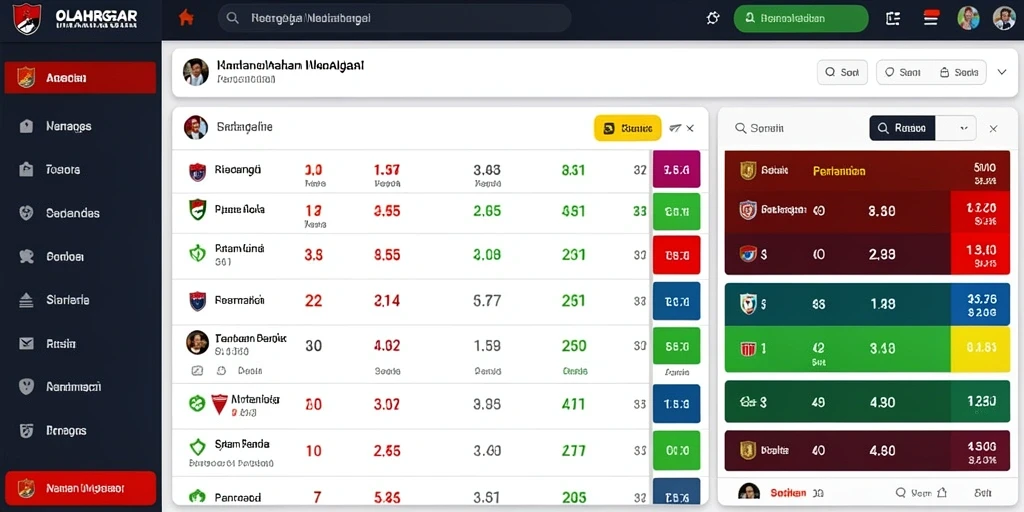Click the player avatar in the 1.59 row
1024x512 pixels.
[x=197, y=342]
